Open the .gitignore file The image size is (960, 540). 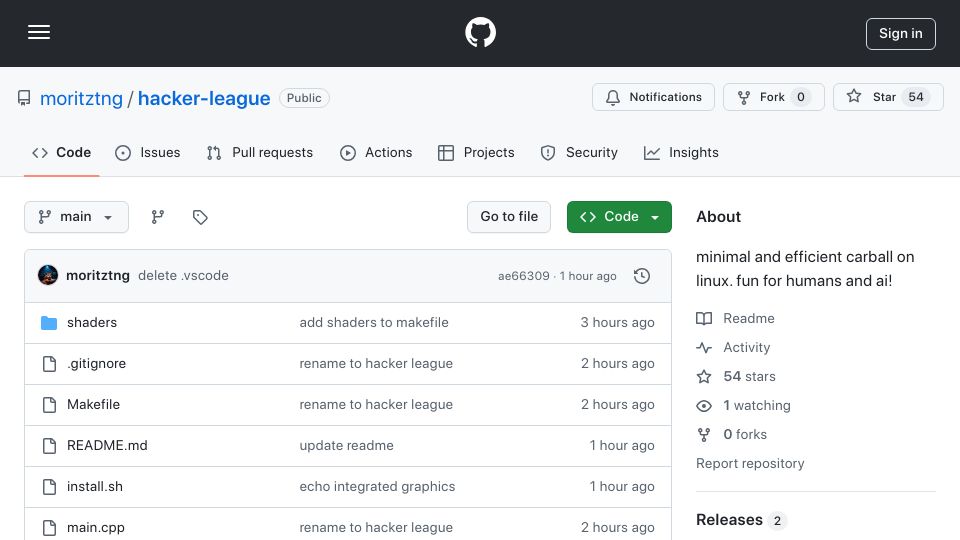pyautogui.click(x=96, y=364)
